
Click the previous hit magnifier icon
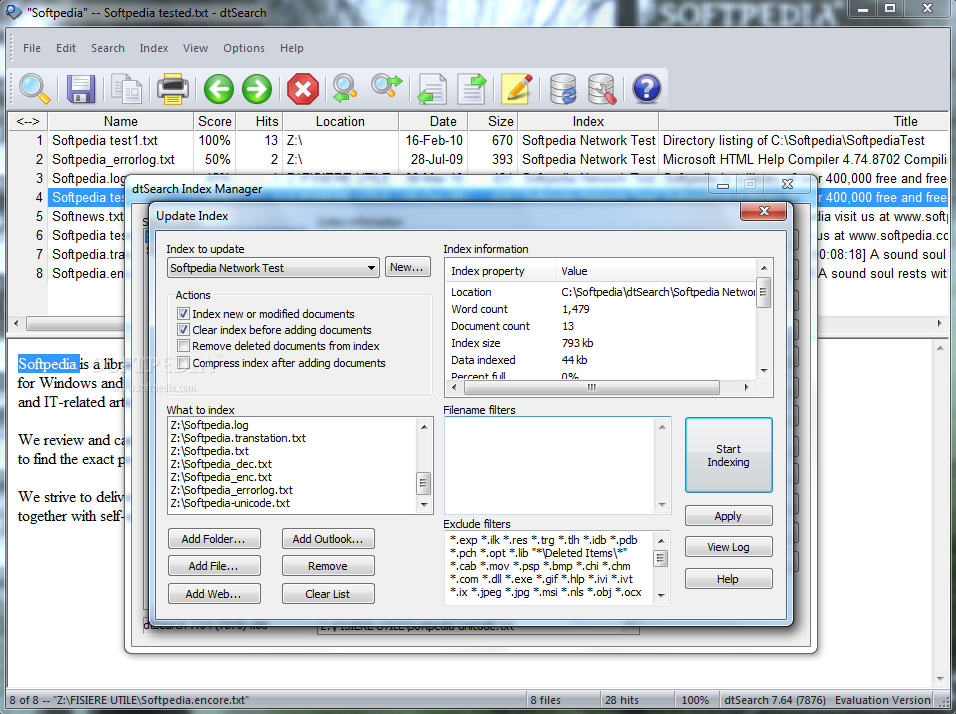click(x=345, y=89)
